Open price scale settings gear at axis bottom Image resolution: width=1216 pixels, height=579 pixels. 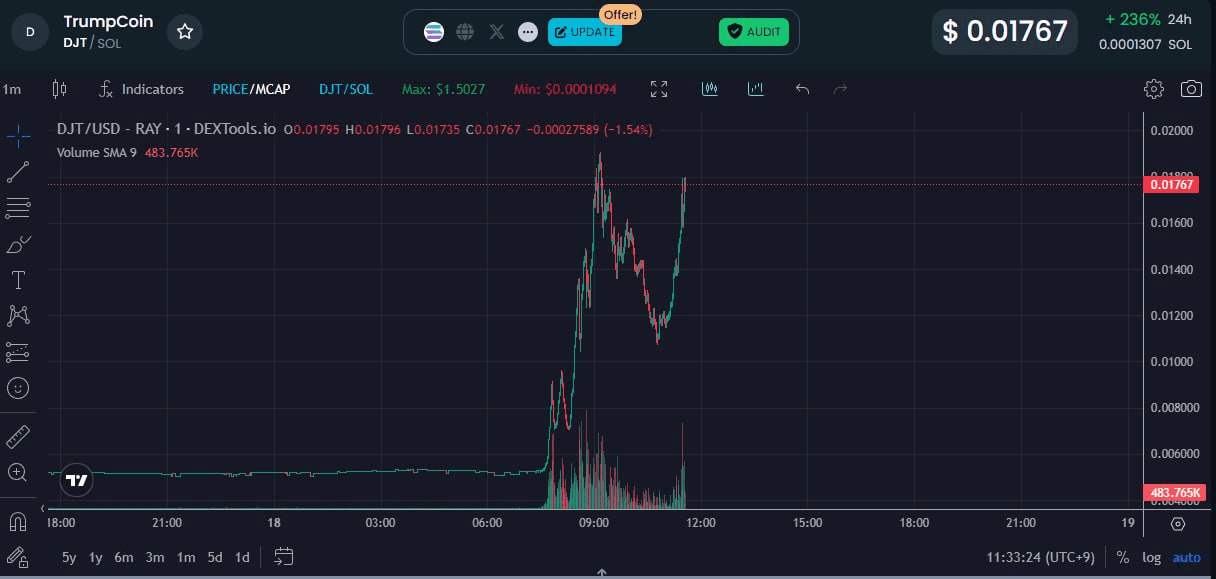click(1178, 523)
